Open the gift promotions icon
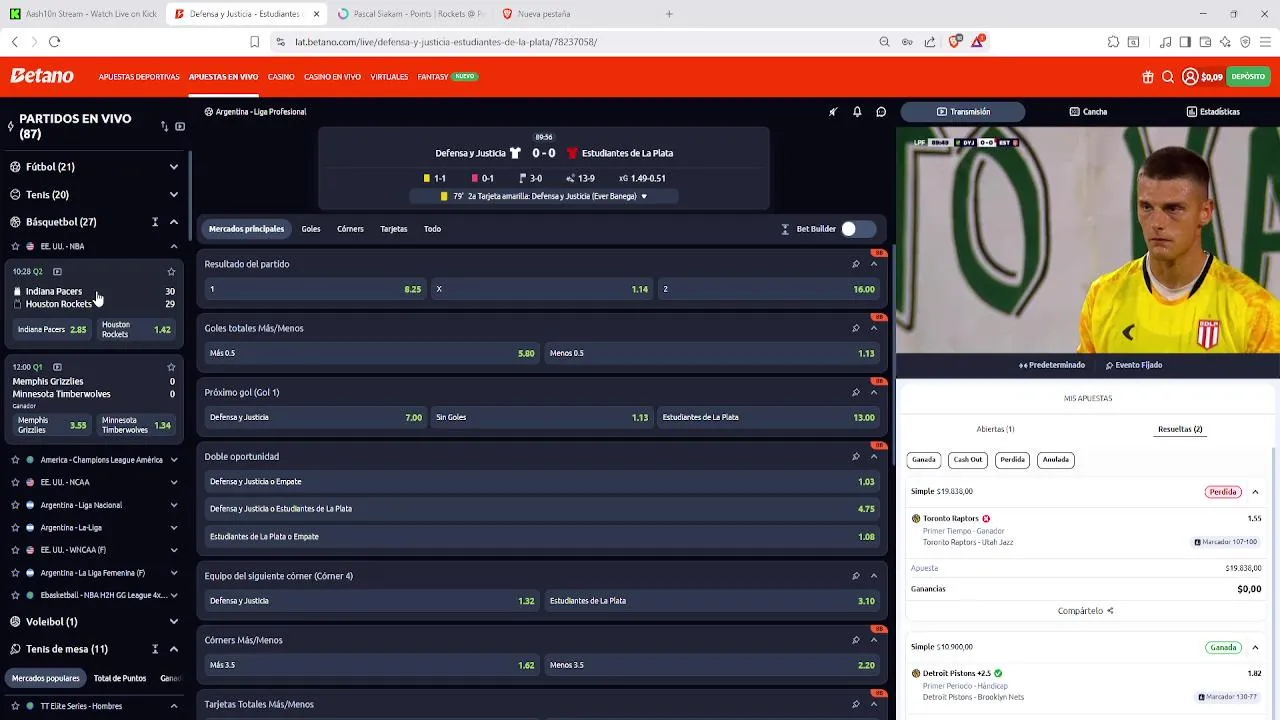1280x720 pixels. click(x=1148, y=77)
